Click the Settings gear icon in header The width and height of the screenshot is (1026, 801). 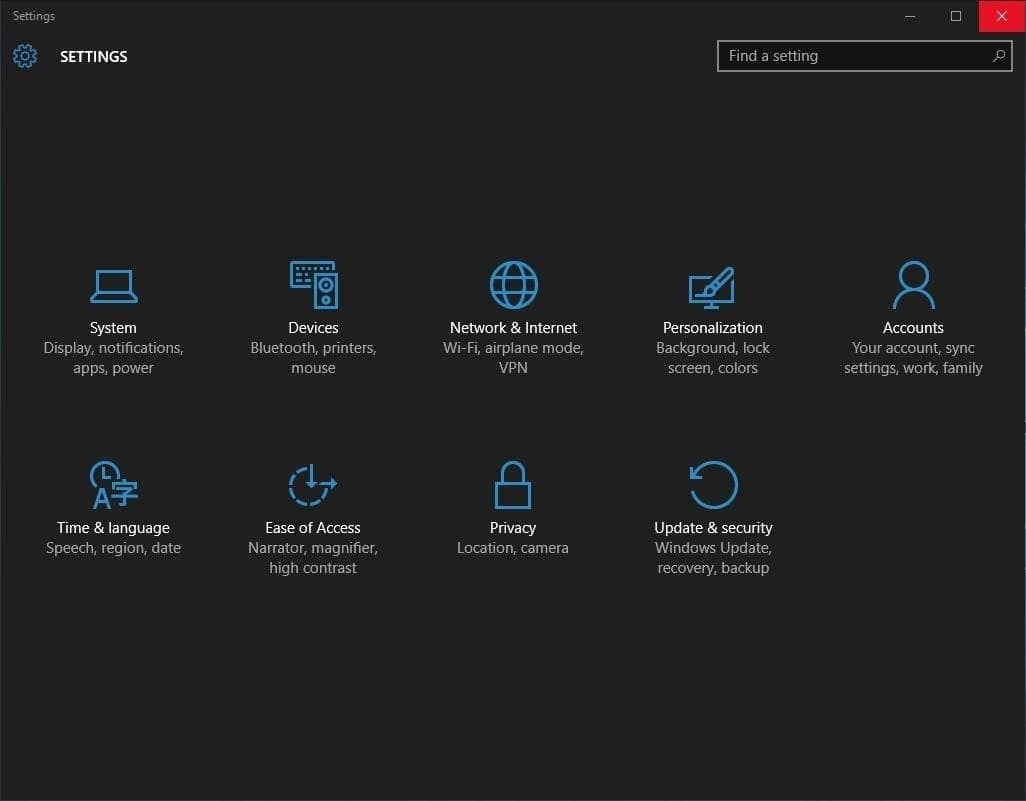pos(25,56)
